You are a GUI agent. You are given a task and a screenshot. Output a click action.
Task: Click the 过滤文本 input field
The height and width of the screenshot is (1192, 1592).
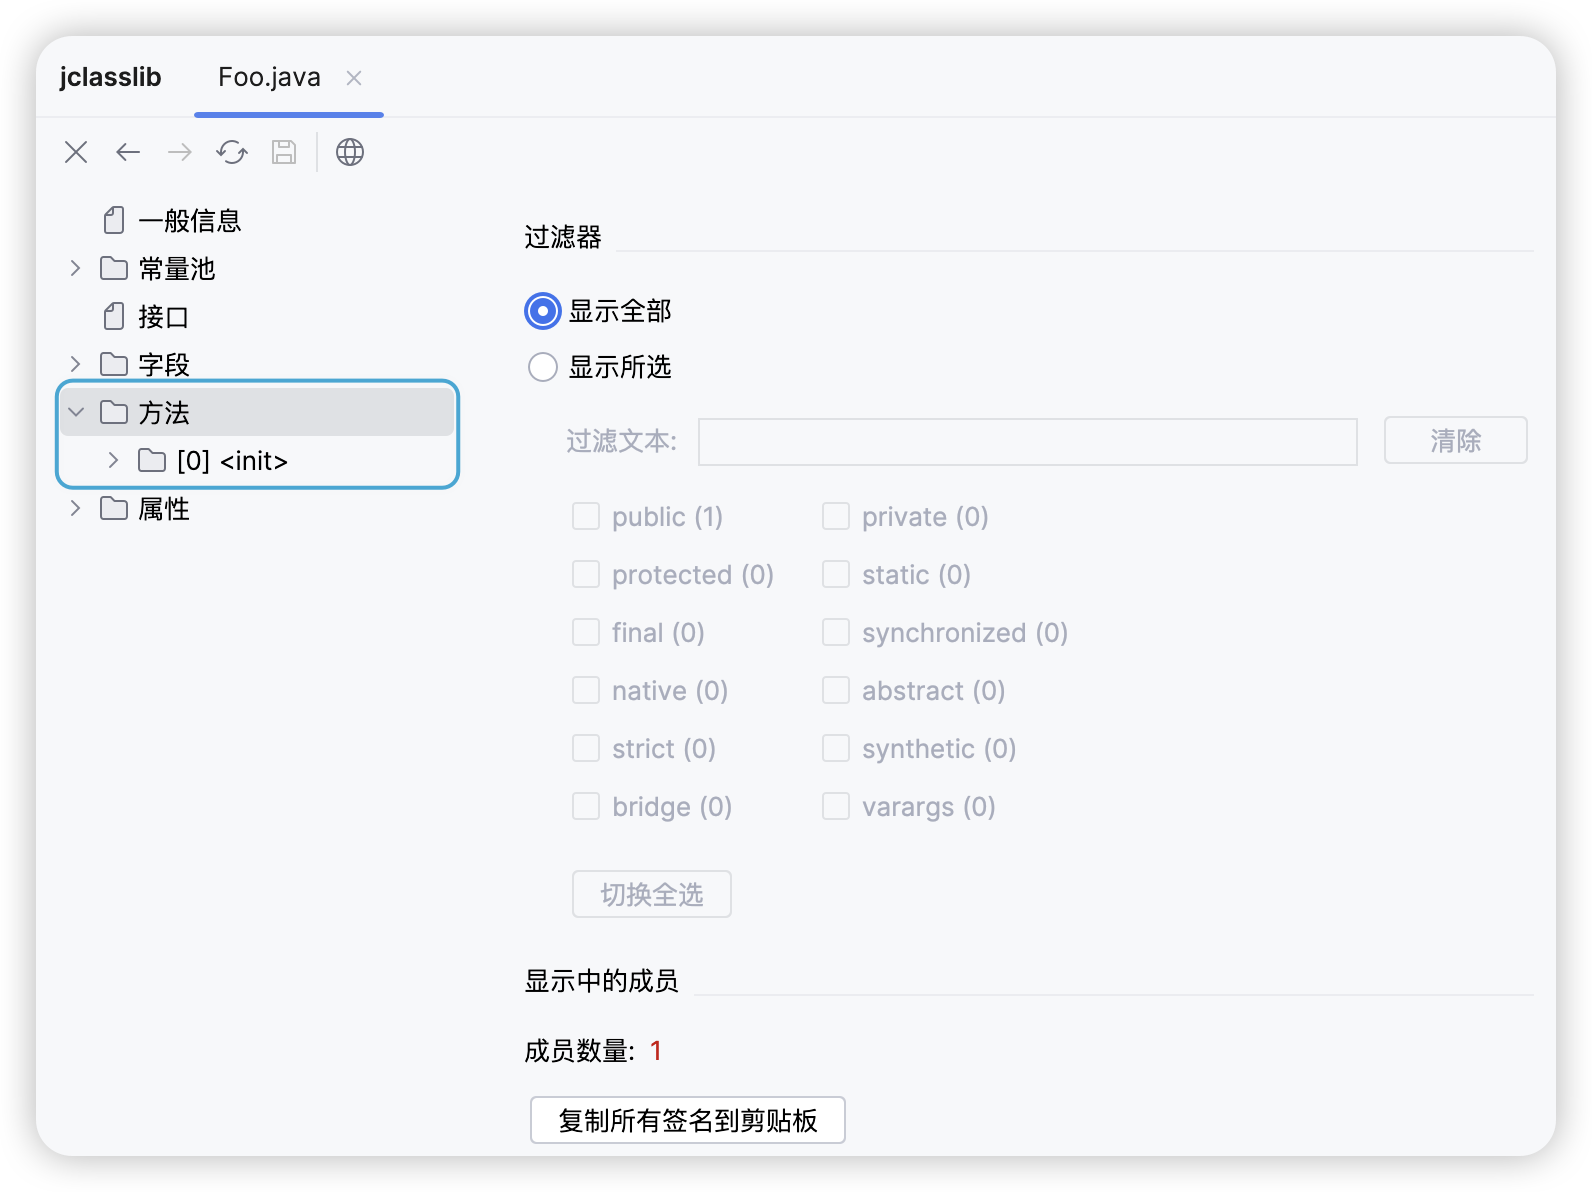click(1027, 442)
